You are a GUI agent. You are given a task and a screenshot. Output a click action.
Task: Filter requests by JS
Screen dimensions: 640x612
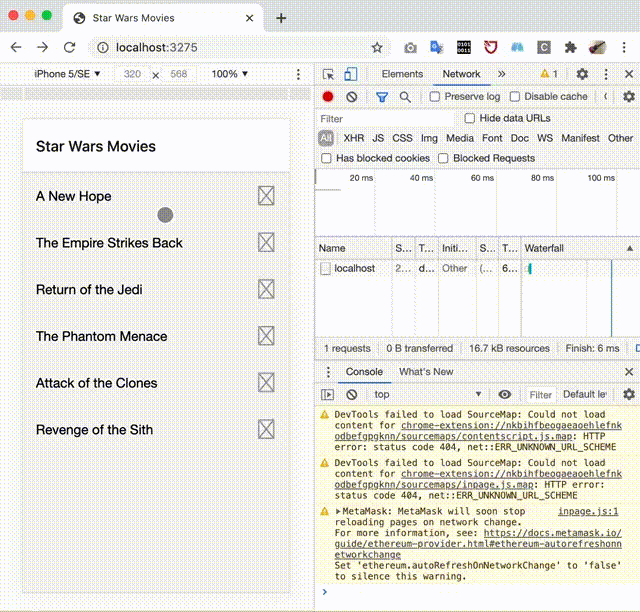pos(378,138)
